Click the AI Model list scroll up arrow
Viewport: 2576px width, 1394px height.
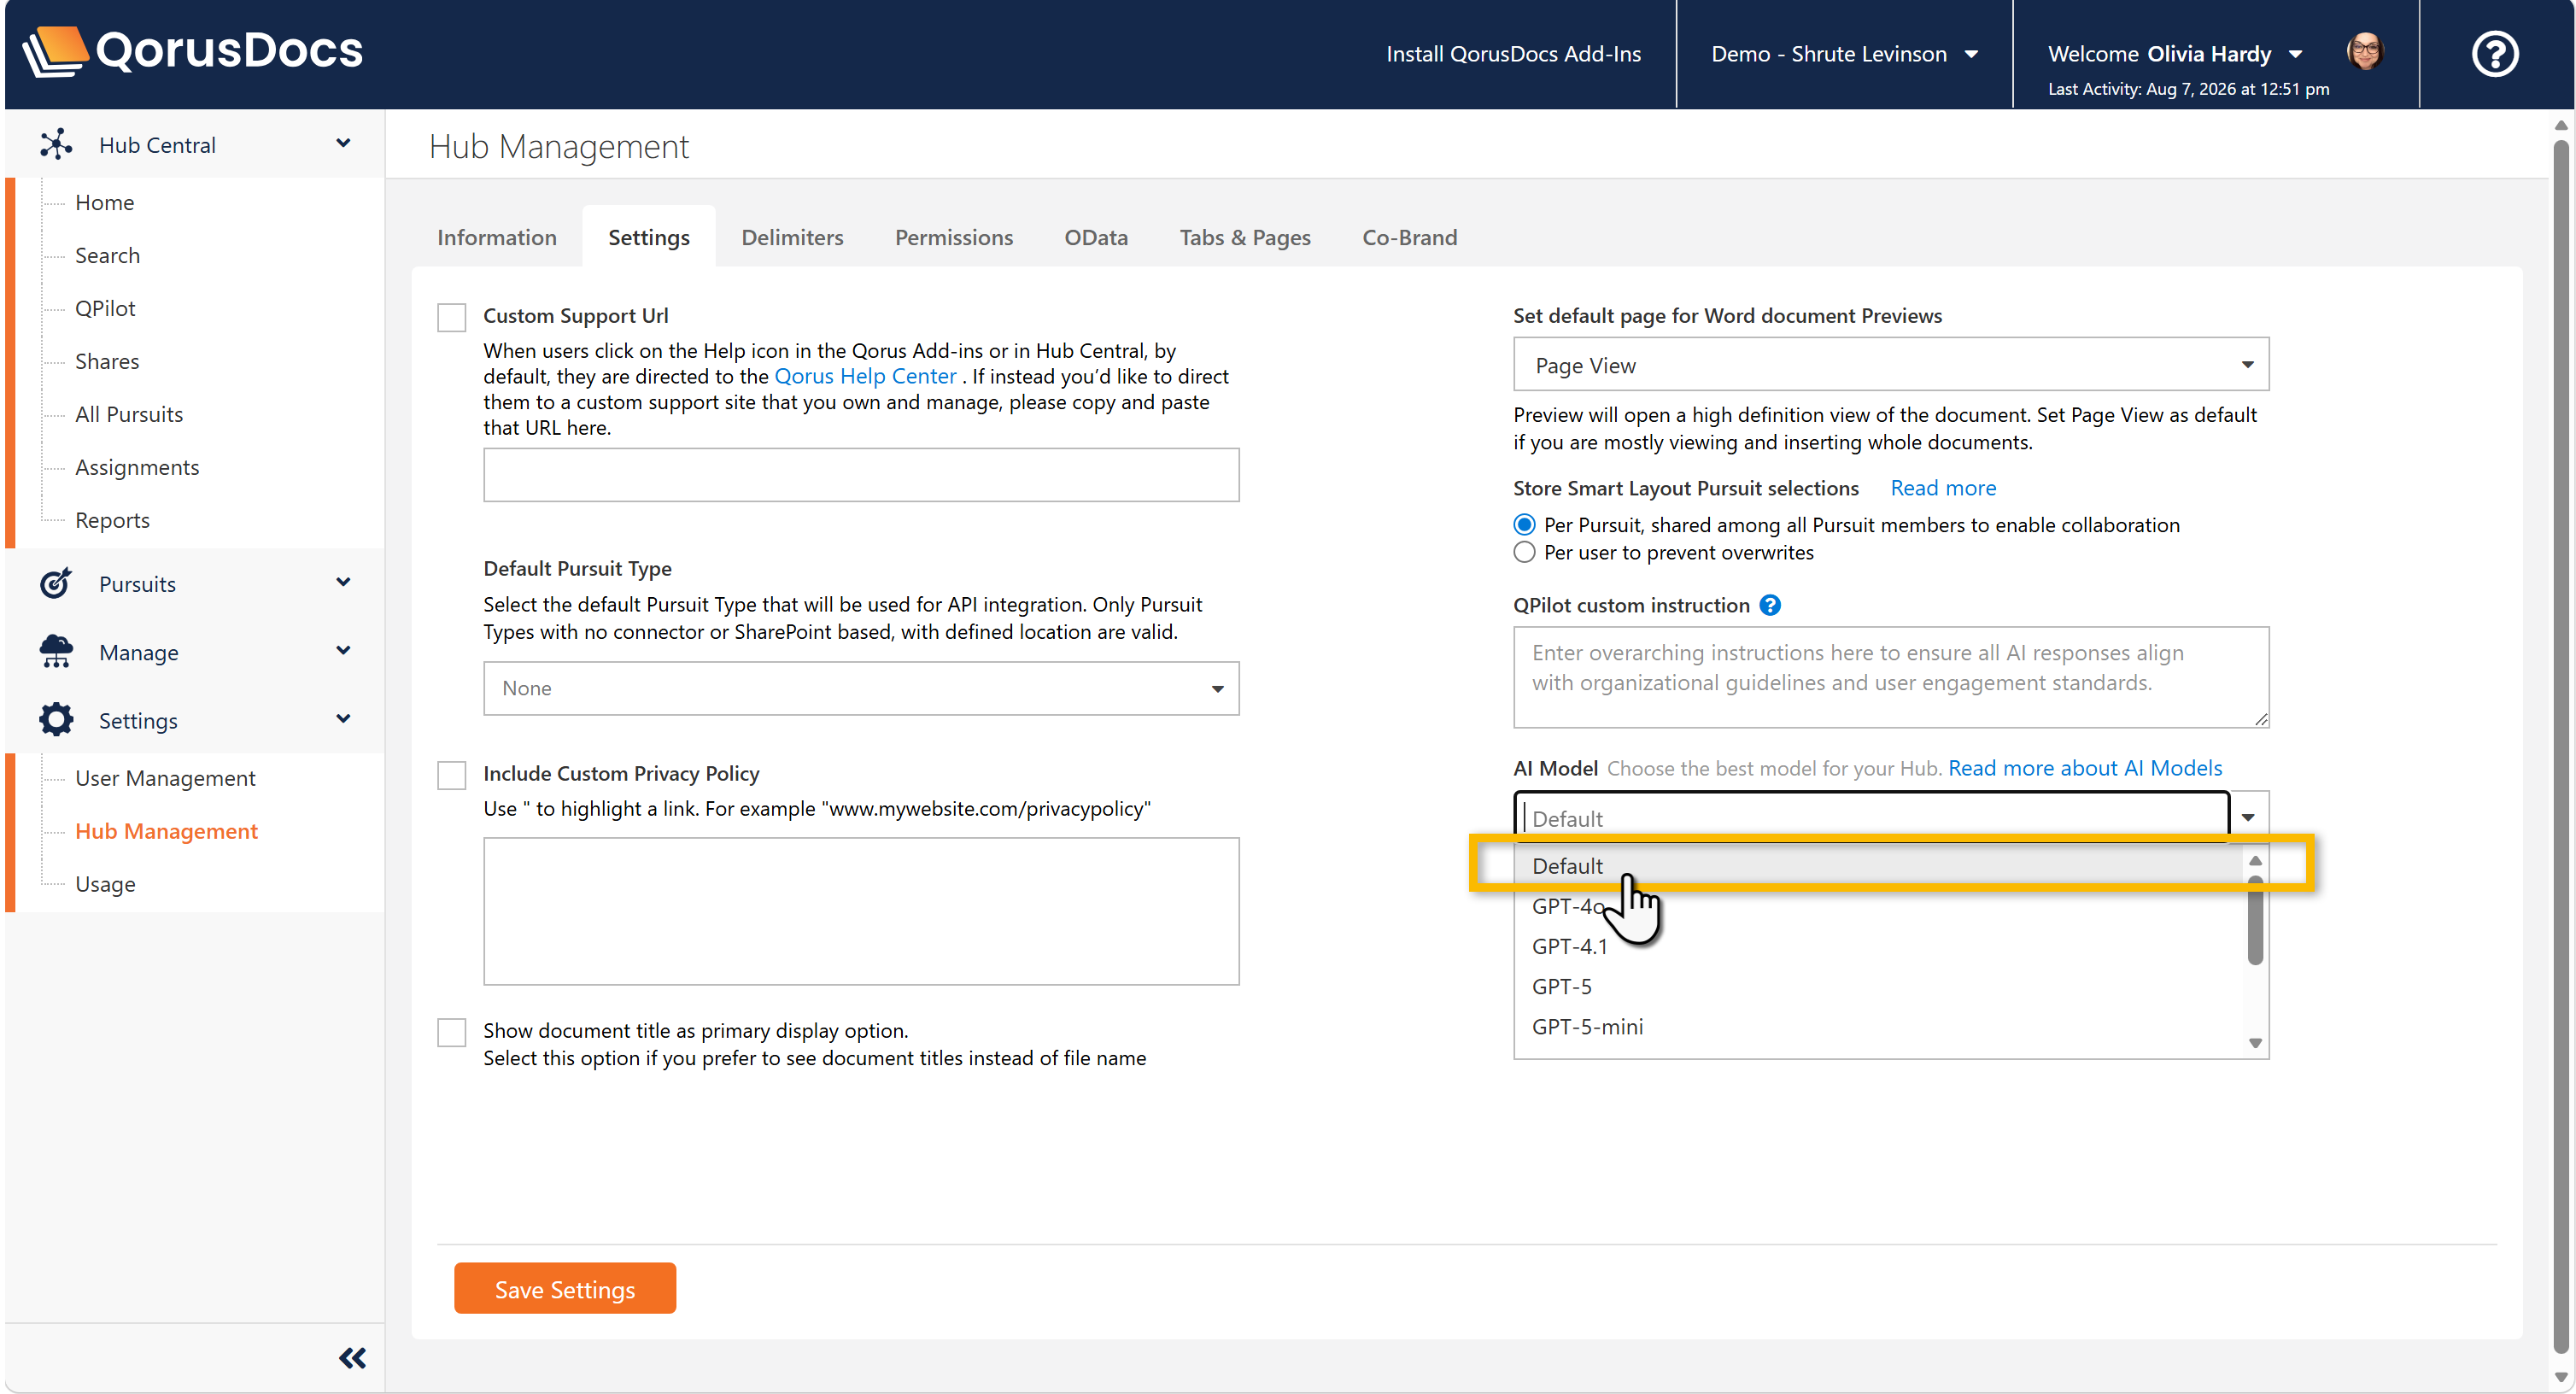click(2255, 860)
